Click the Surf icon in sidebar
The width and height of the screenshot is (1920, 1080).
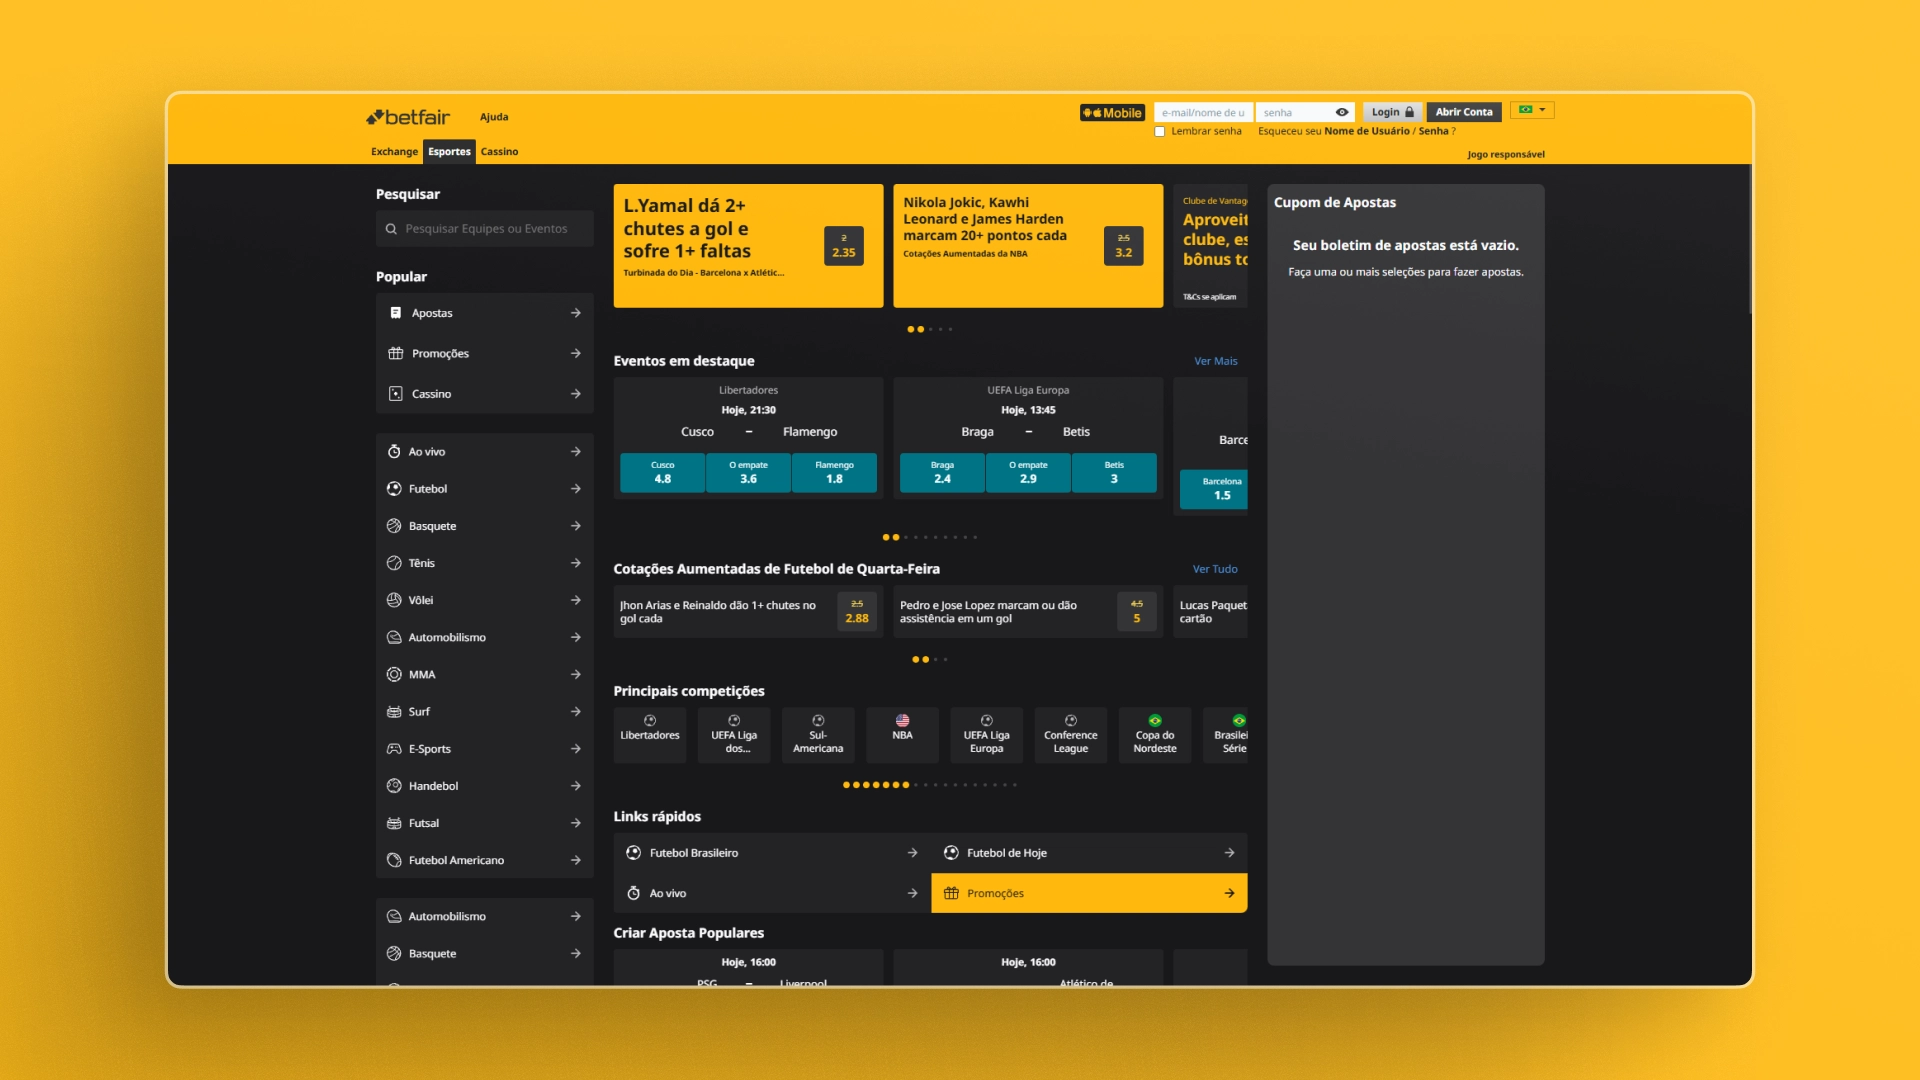394,712
